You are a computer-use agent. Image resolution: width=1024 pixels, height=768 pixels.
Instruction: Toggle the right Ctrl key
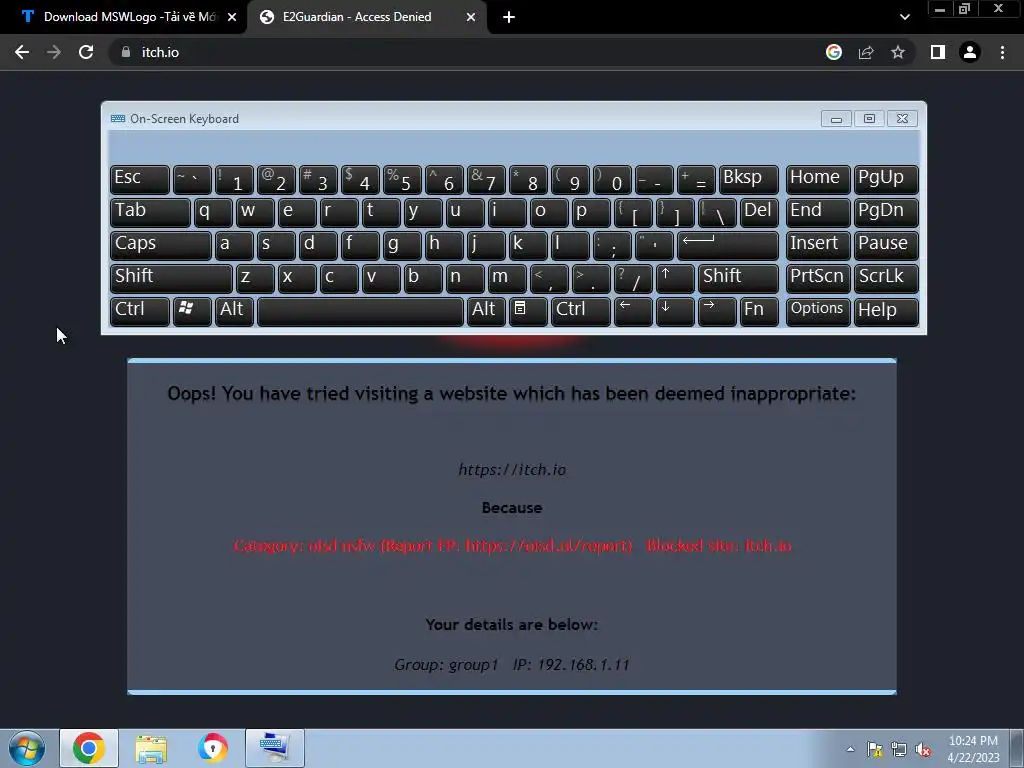tap(581, 312)
